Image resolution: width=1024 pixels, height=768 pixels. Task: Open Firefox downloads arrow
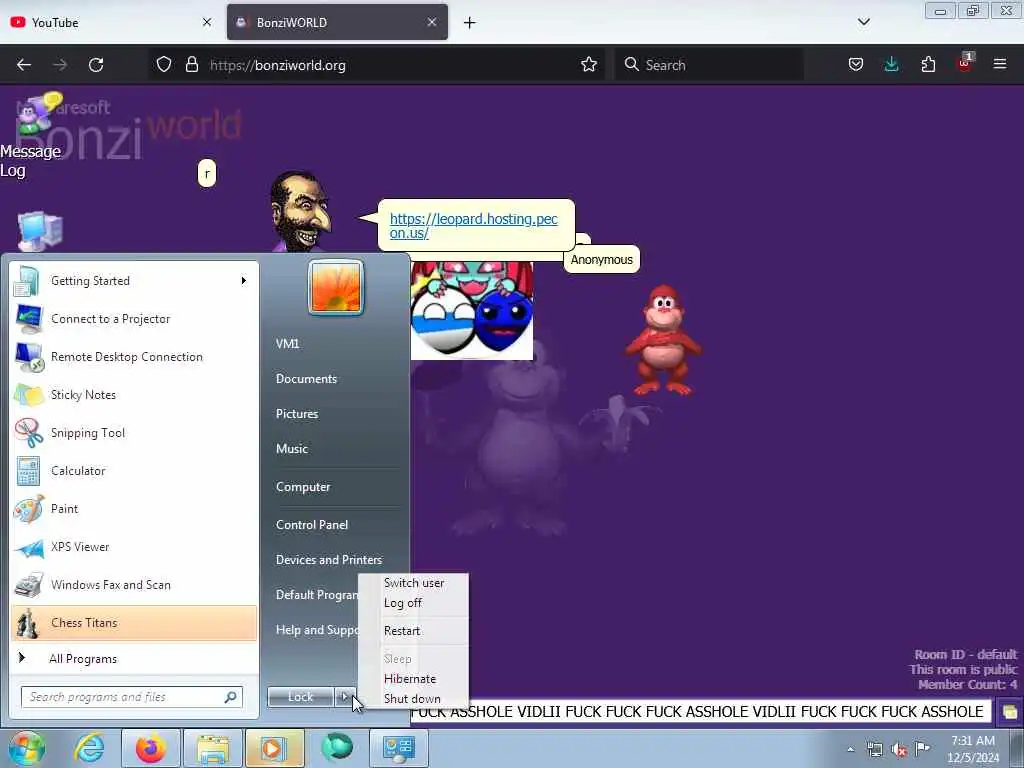click(891, 64)
